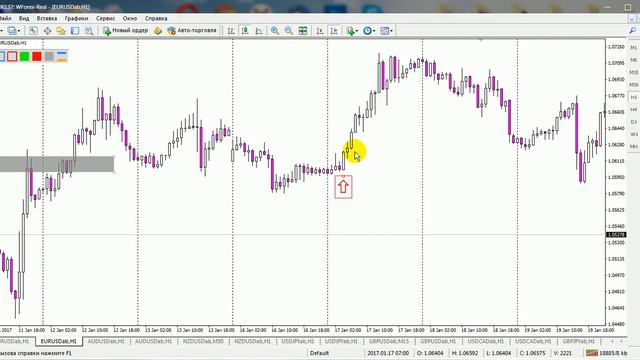Switch to the GBPJPYab,H1 chart tab
Image resolution: width=640 pixels, height=360 pixels.
tap(578, 341)
